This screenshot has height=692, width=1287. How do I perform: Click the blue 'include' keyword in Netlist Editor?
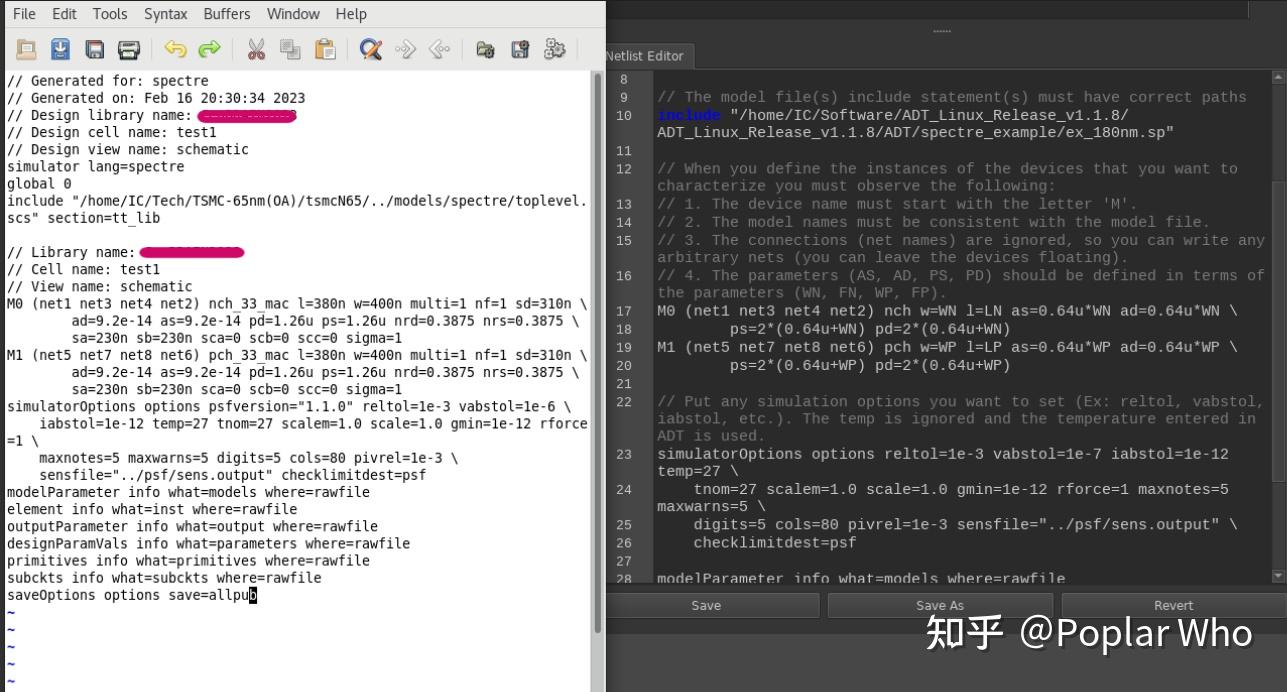pyautogui.click(x=689, y=115)
